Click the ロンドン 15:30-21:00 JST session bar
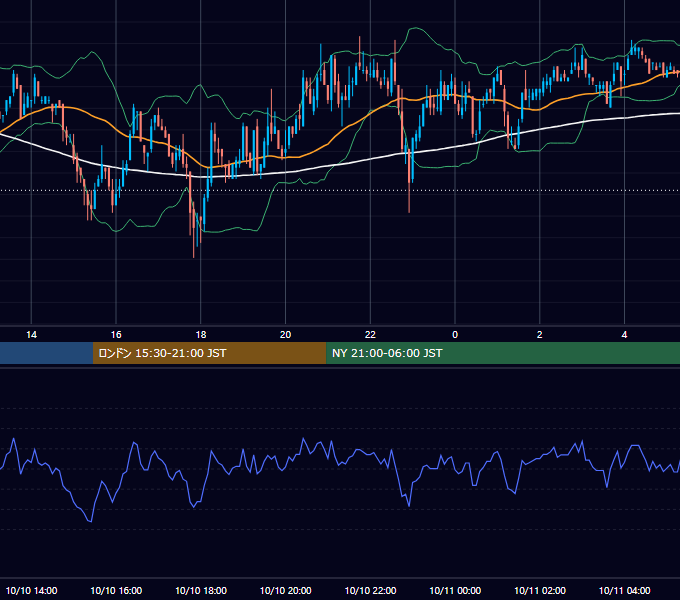 coord(209,353)
